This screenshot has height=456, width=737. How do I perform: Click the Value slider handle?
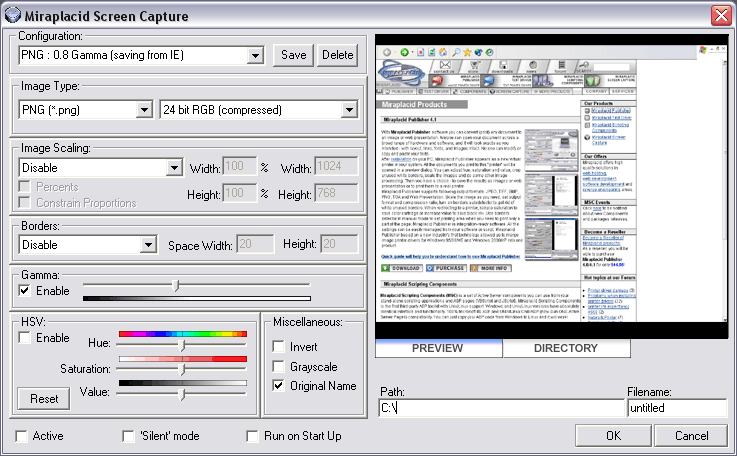pyautogui.click(x=182, y=394)
